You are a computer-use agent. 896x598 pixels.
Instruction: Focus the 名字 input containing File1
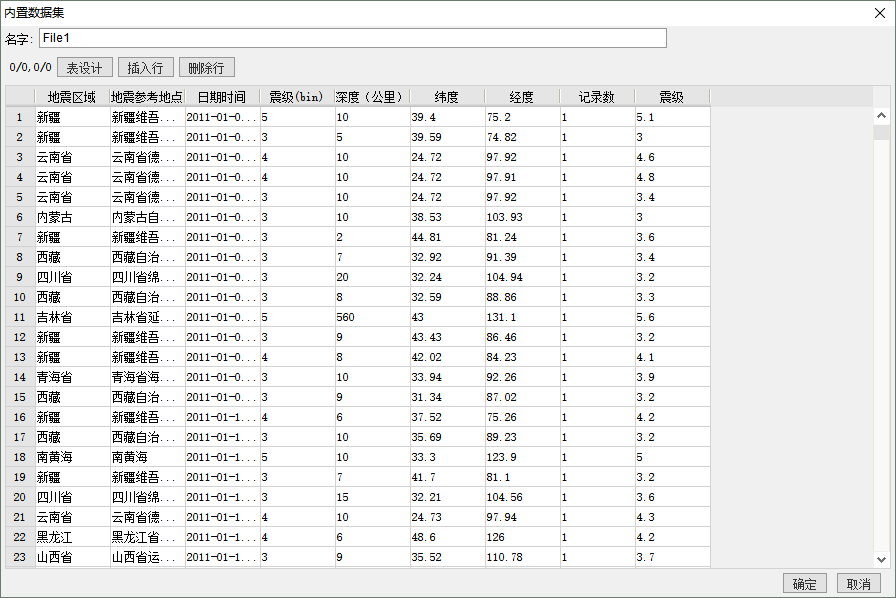click(x=353, y=38)
